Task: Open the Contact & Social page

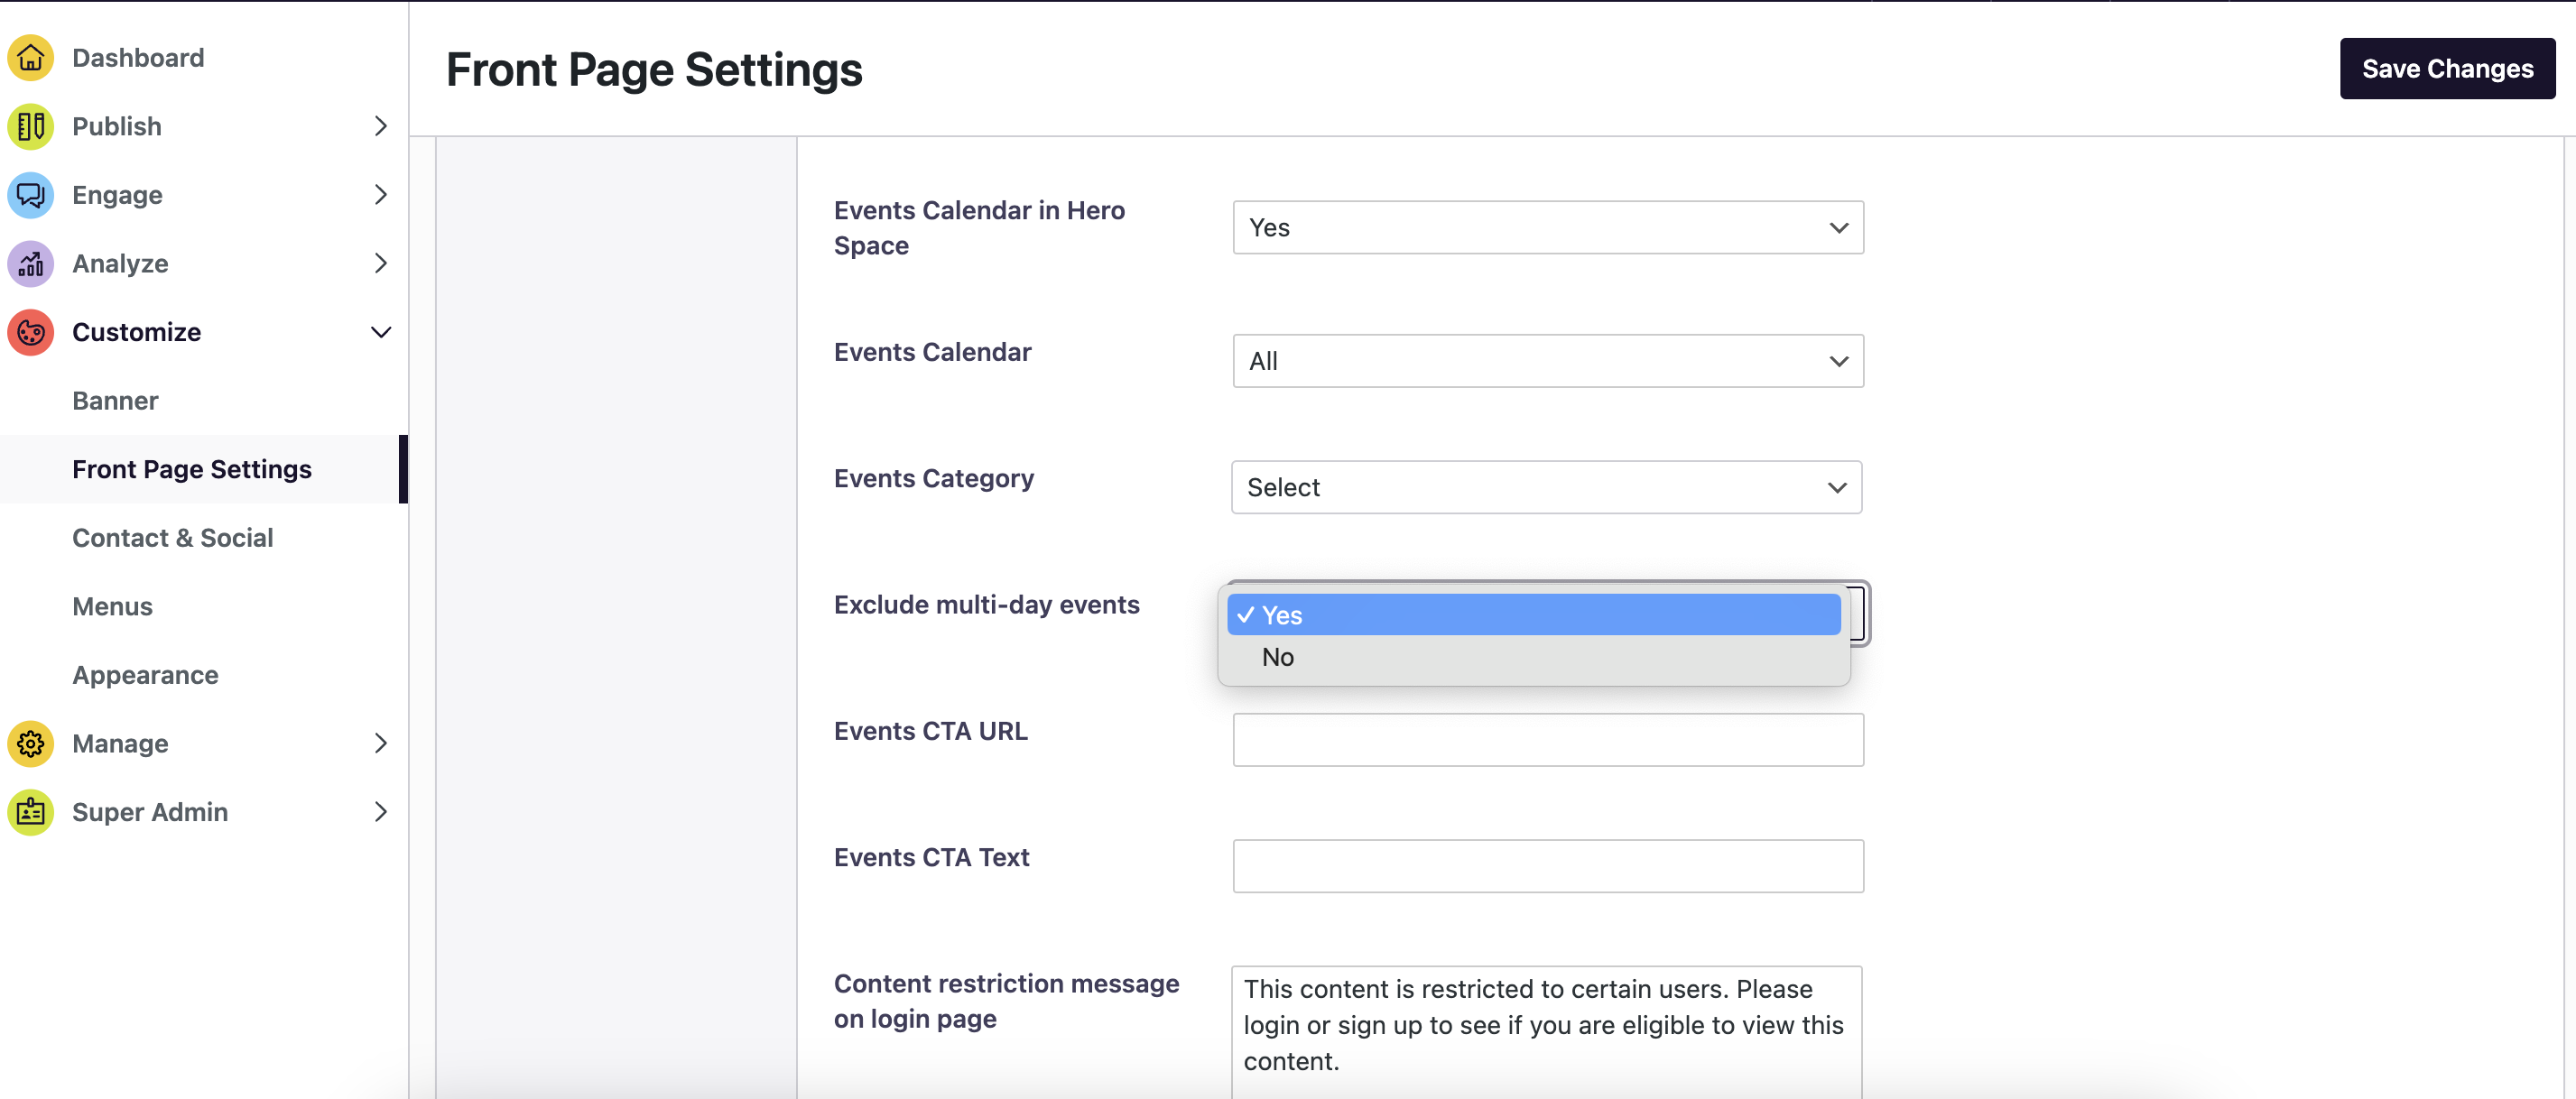Action: point(172,538)
